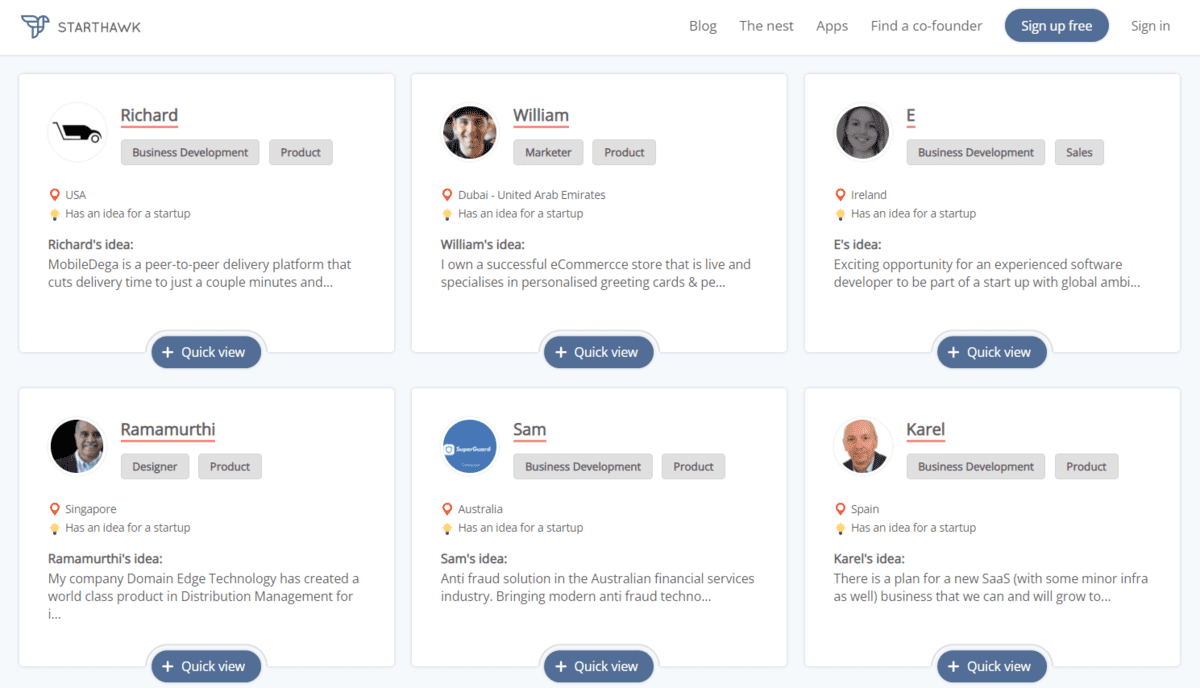Click William's profile photo

tap(469, 131)
